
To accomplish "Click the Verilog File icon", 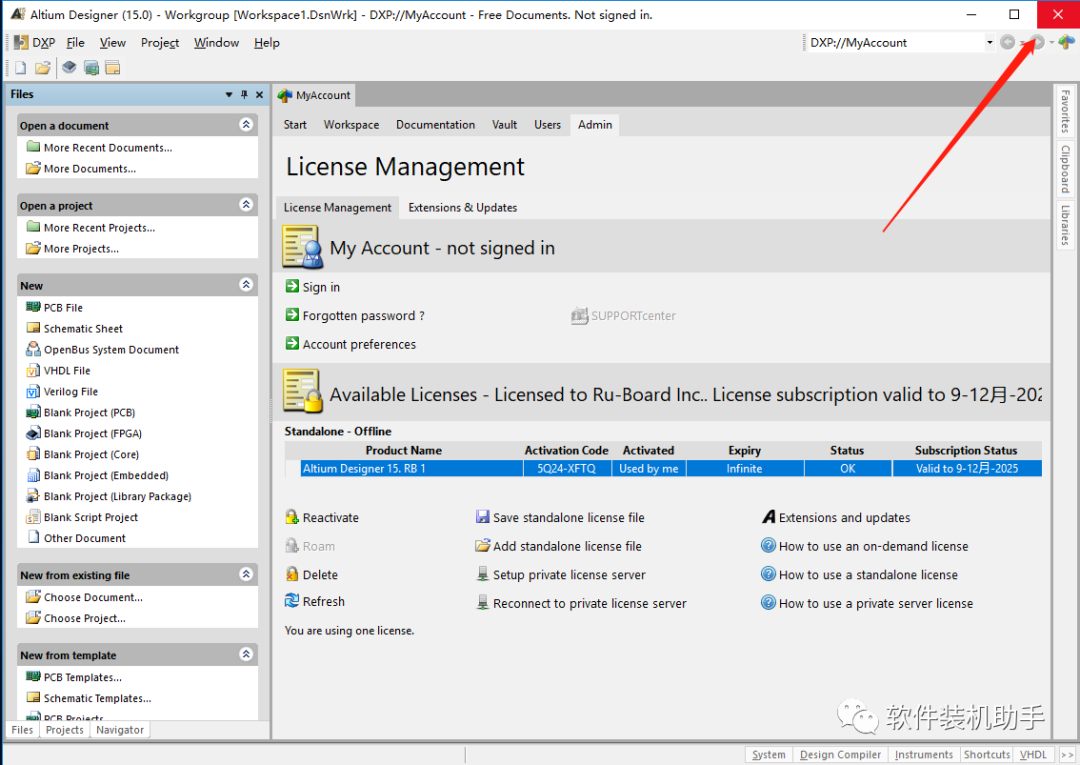I will (33, 391).
